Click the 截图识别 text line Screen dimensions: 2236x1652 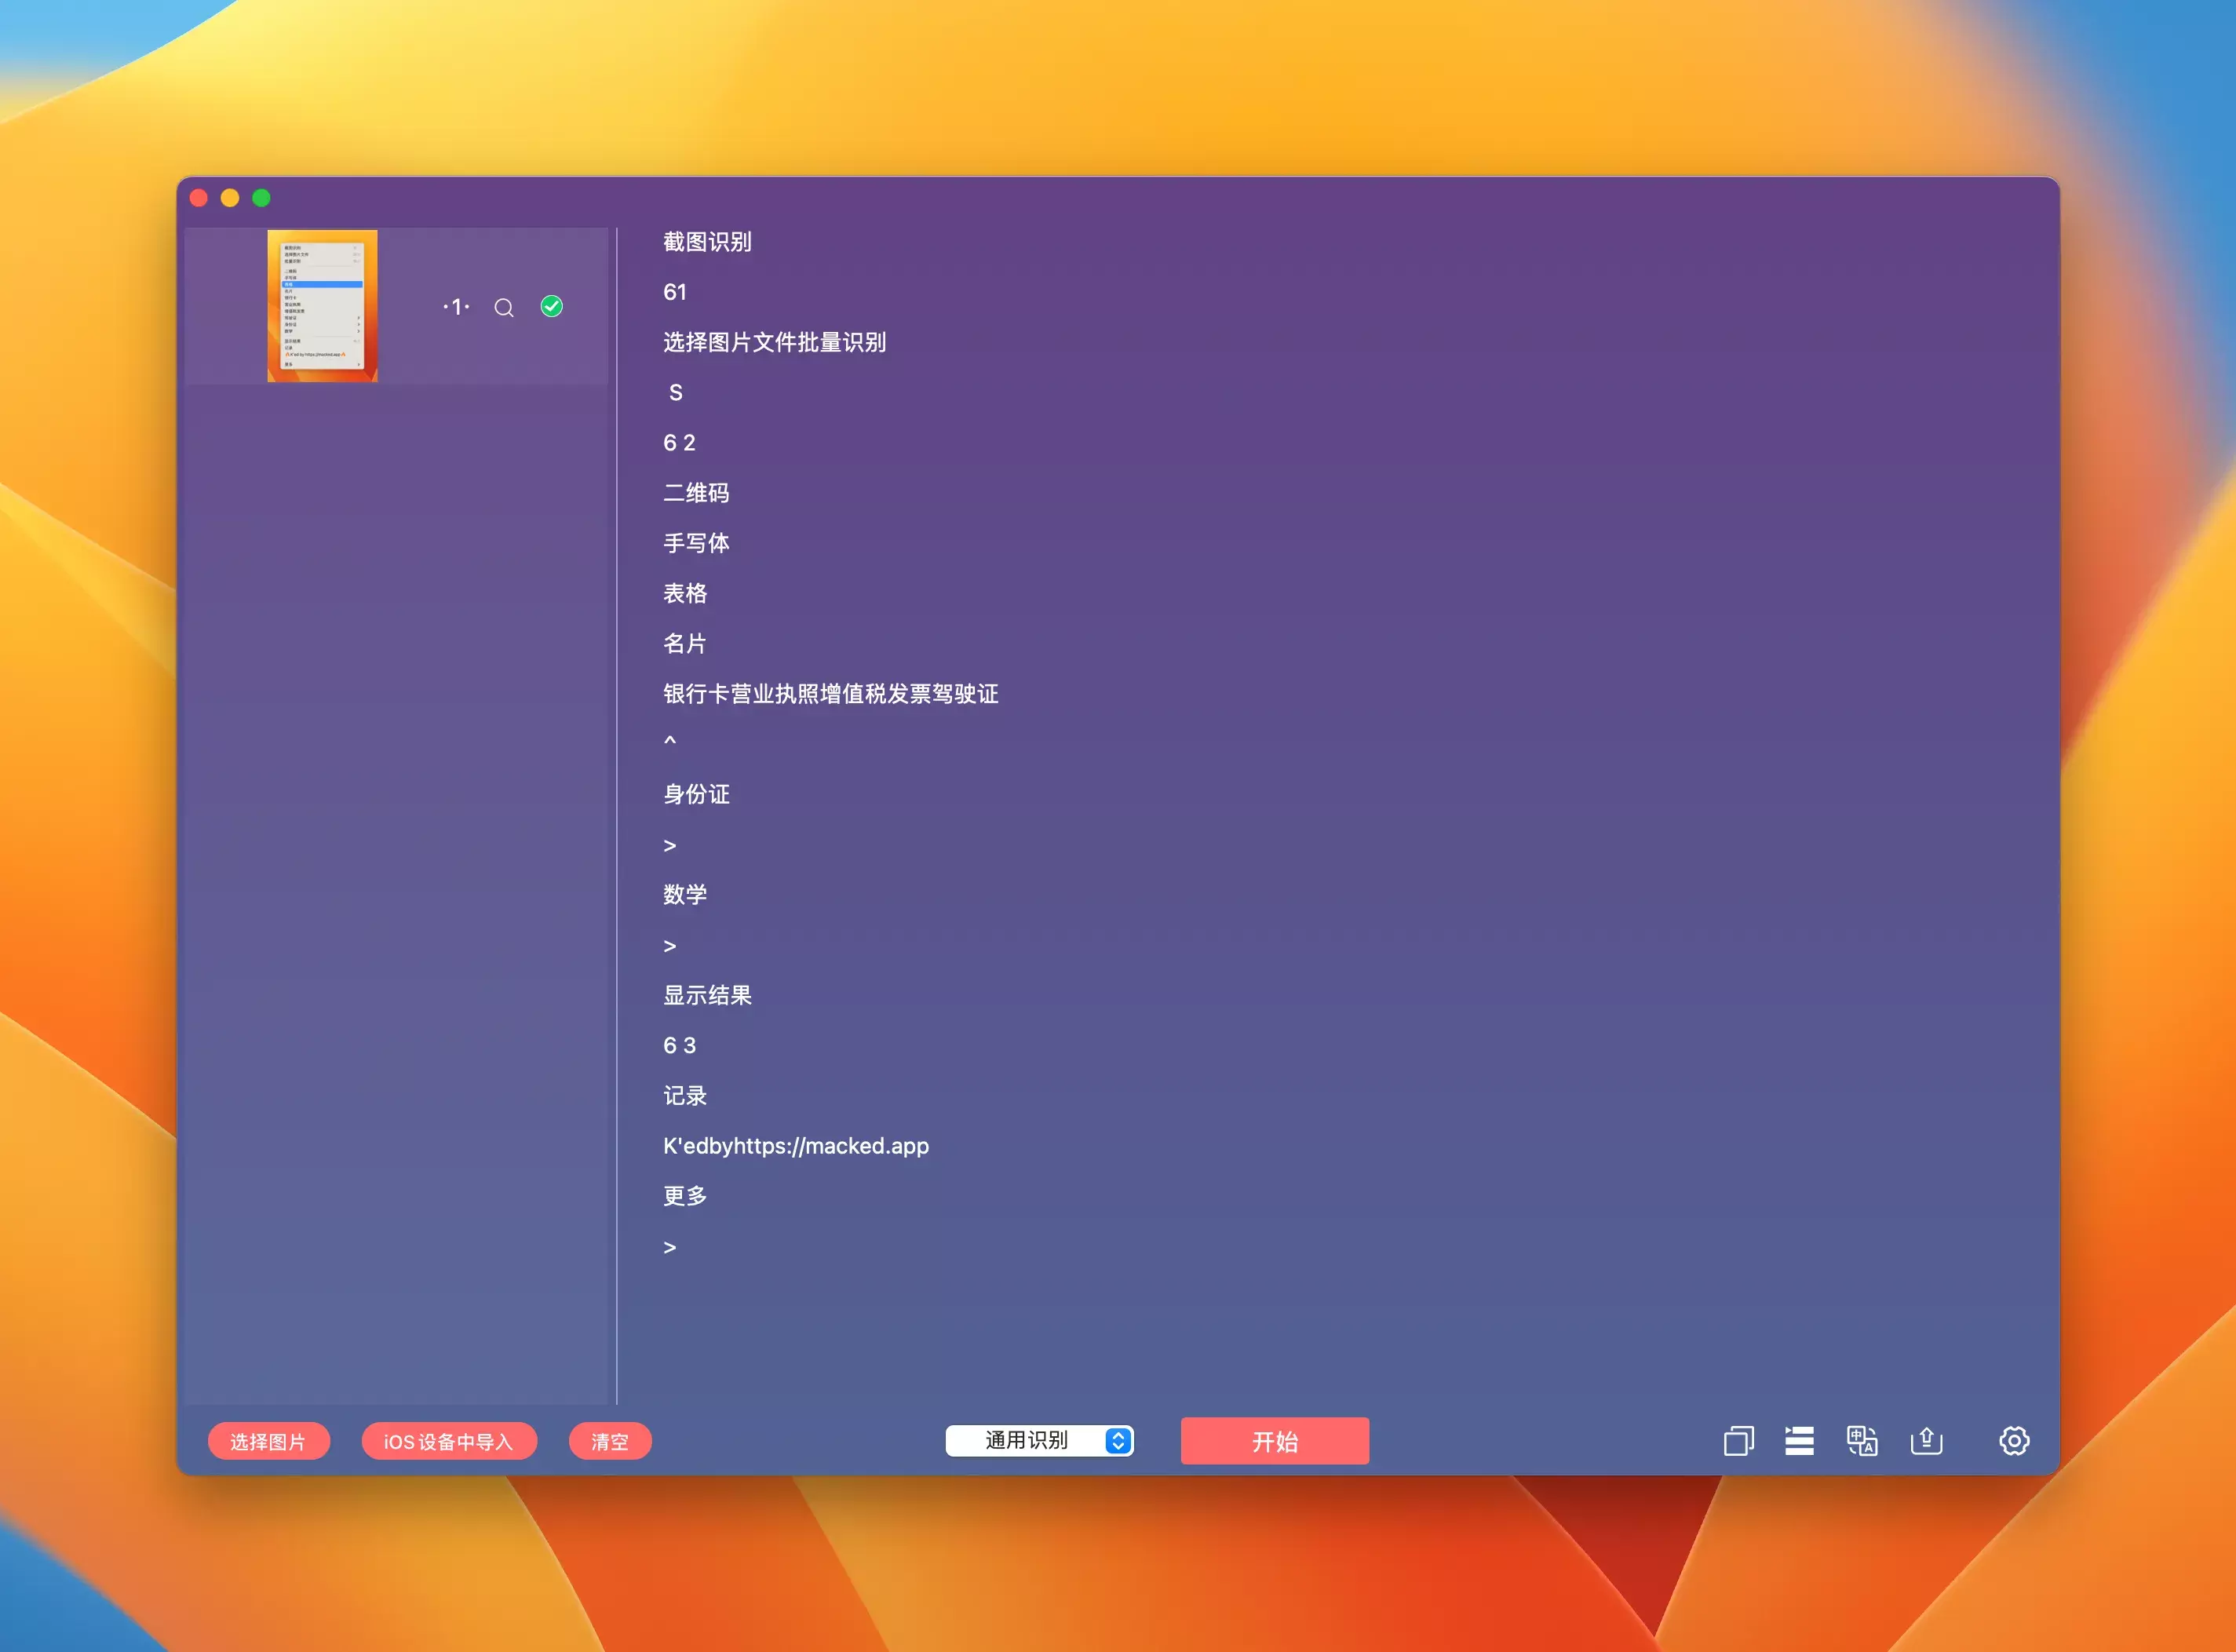707,242
